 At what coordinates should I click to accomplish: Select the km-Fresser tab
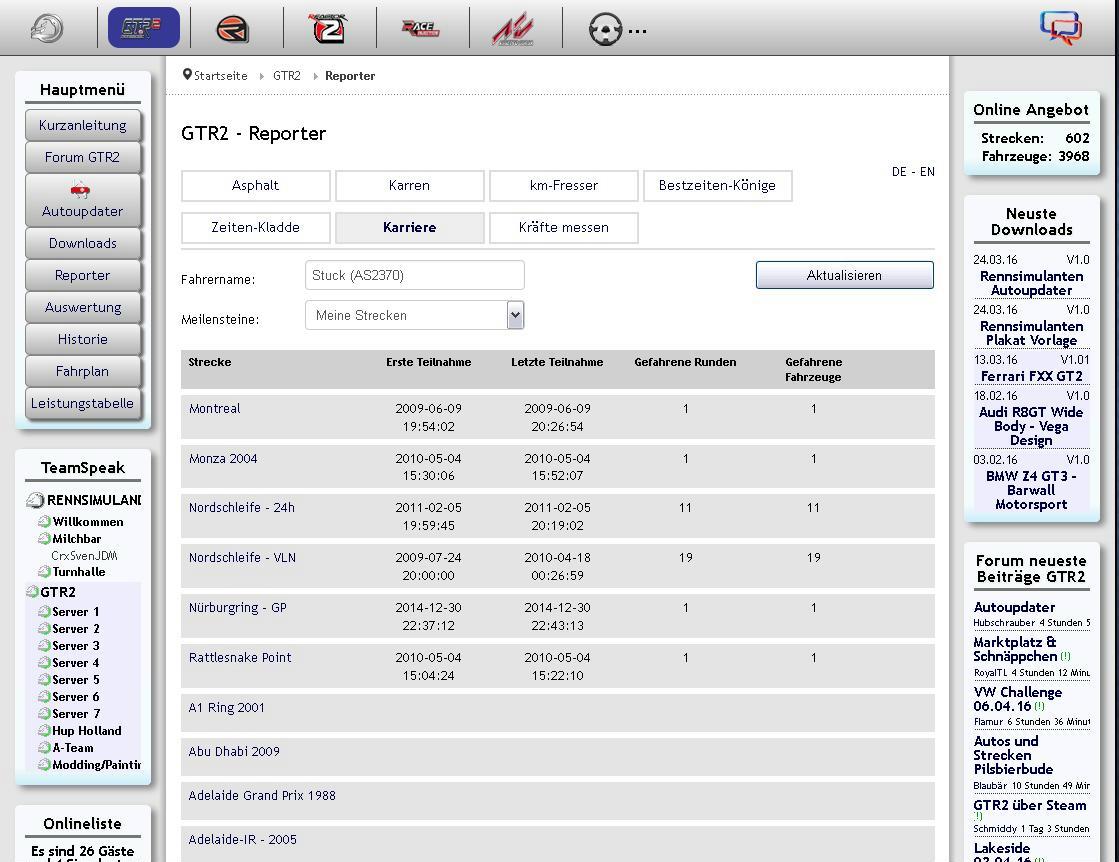[563, 185]
